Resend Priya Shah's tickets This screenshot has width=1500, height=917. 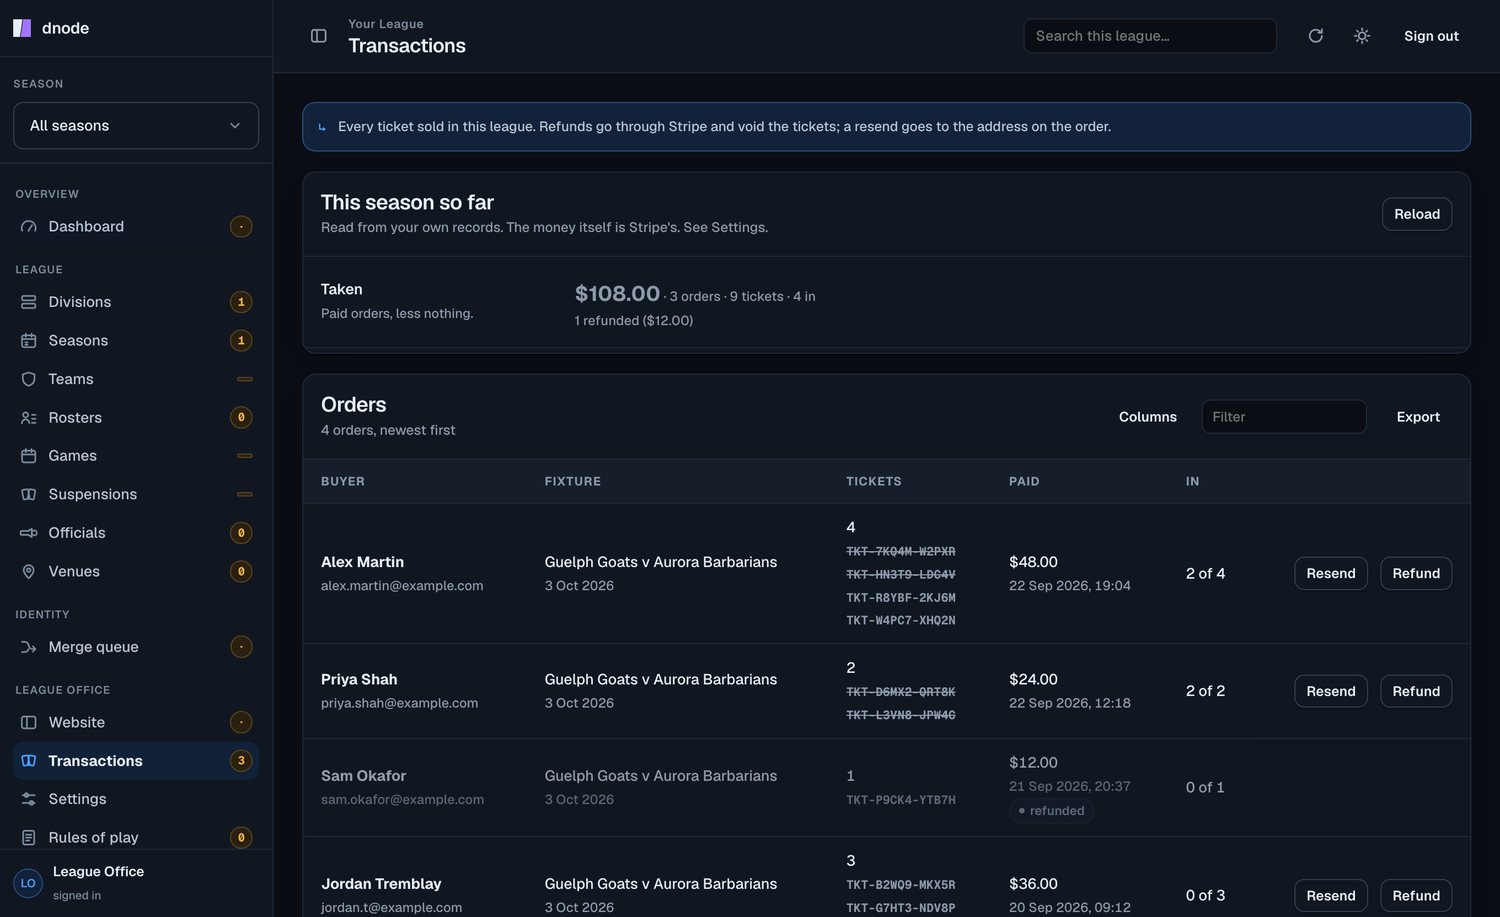(1331, 692)
